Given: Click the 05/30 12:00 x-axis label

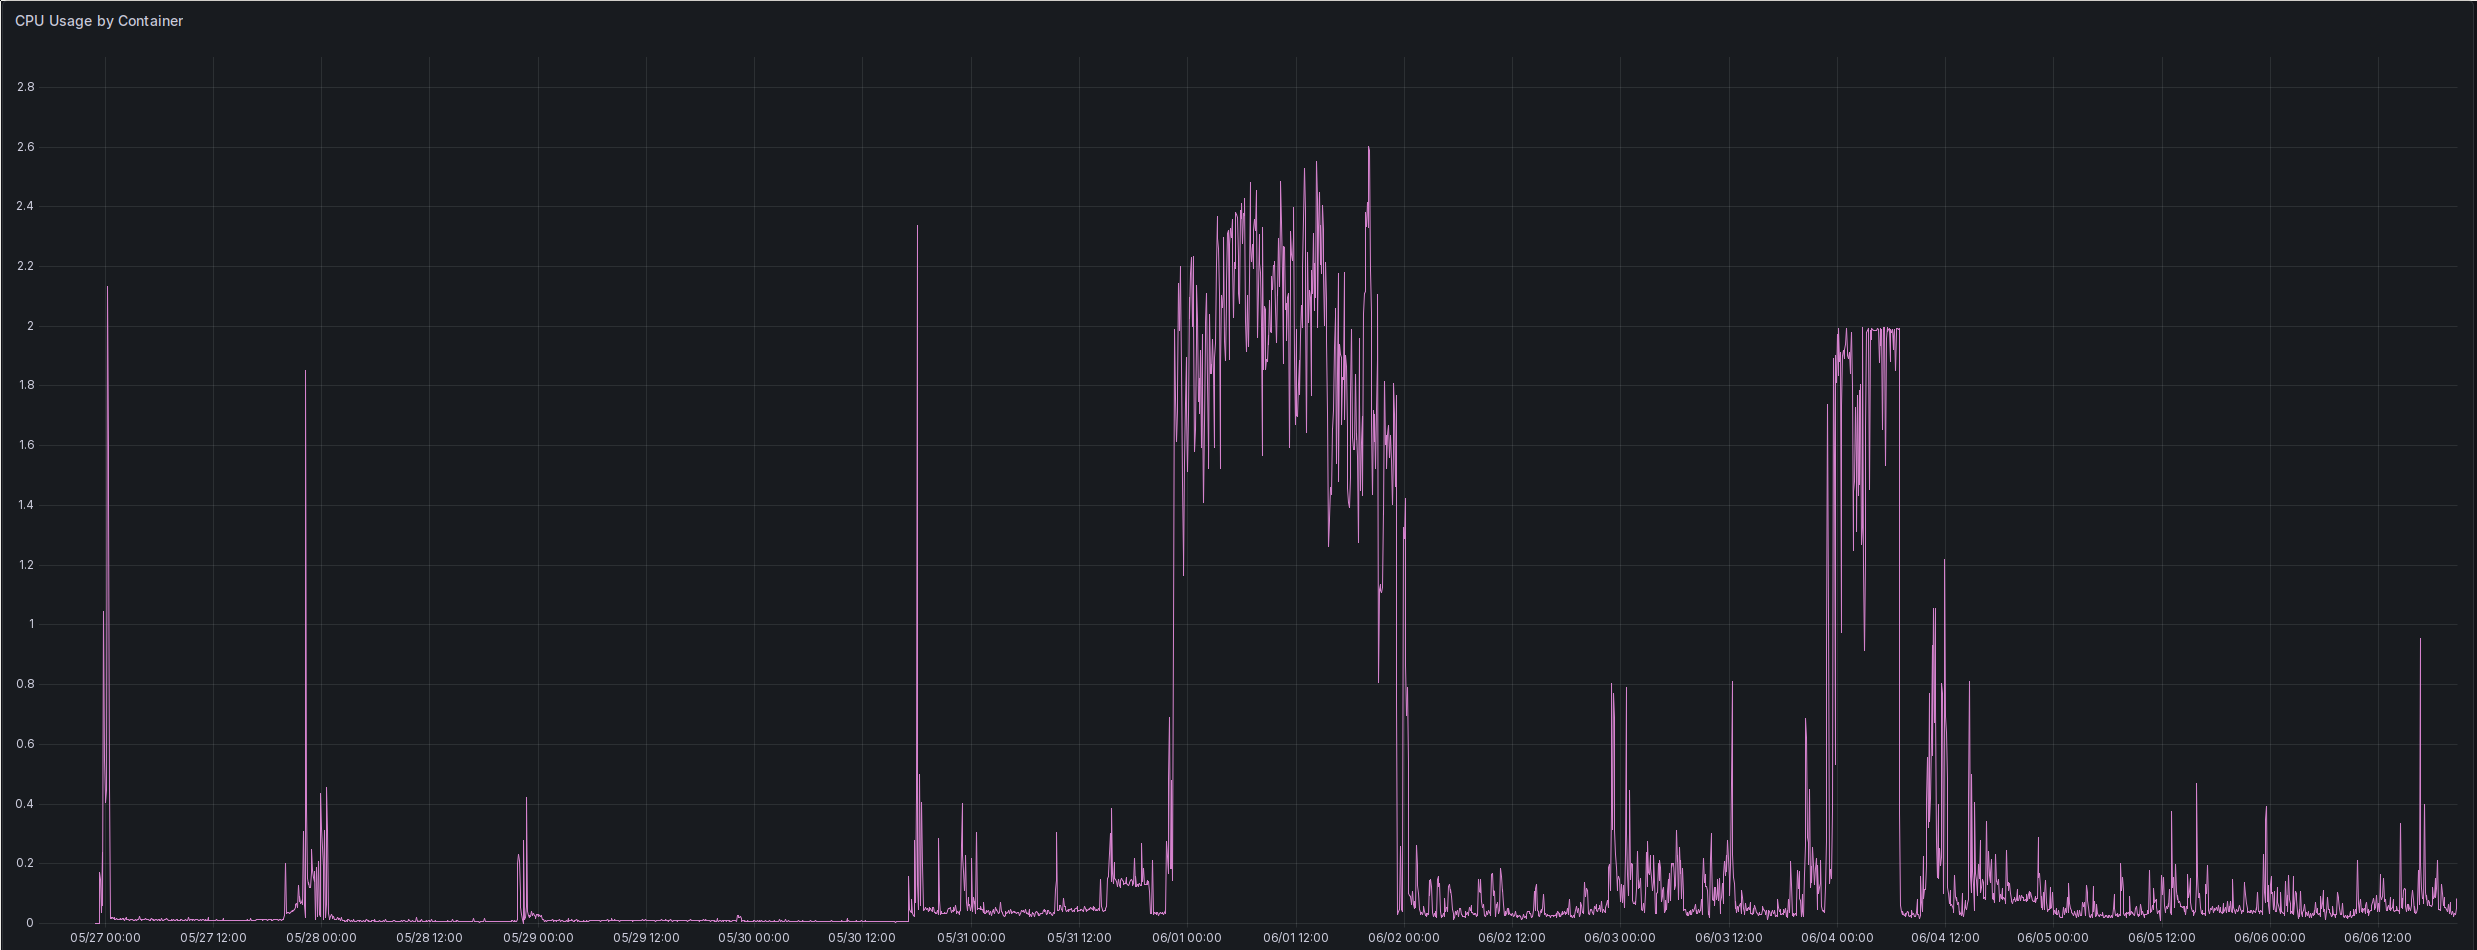Looking at the screenshot, I should 862,938.
